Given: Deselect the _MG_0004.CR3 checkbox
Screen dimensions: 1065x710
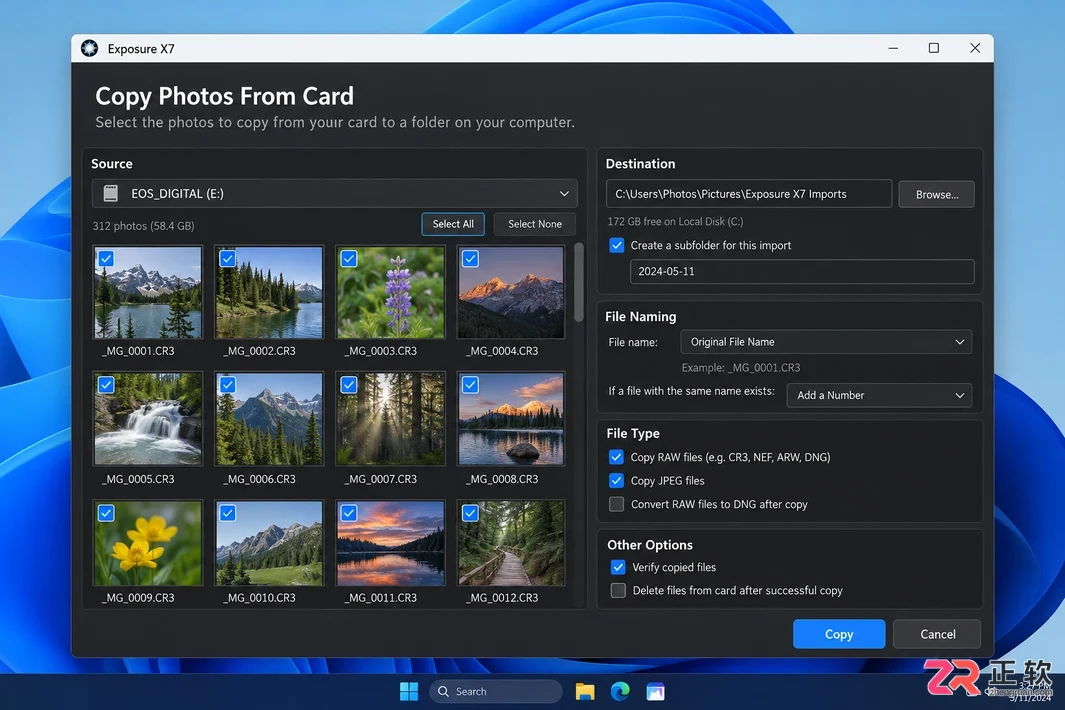Looking at the screenshot, I should [x=470, y=258].
